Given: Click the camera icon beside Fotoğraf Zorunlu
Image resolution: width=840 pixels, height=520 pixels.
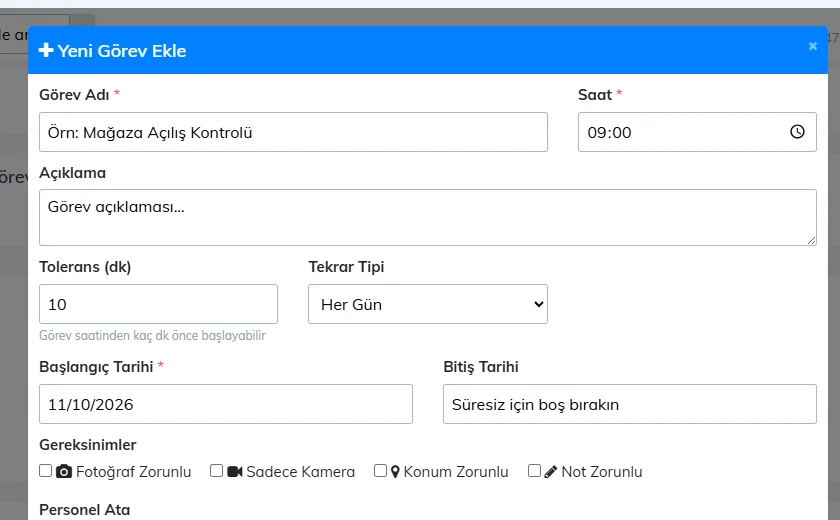Looking at the screenshot, I should pyautogui.click(x=64, y=471).
